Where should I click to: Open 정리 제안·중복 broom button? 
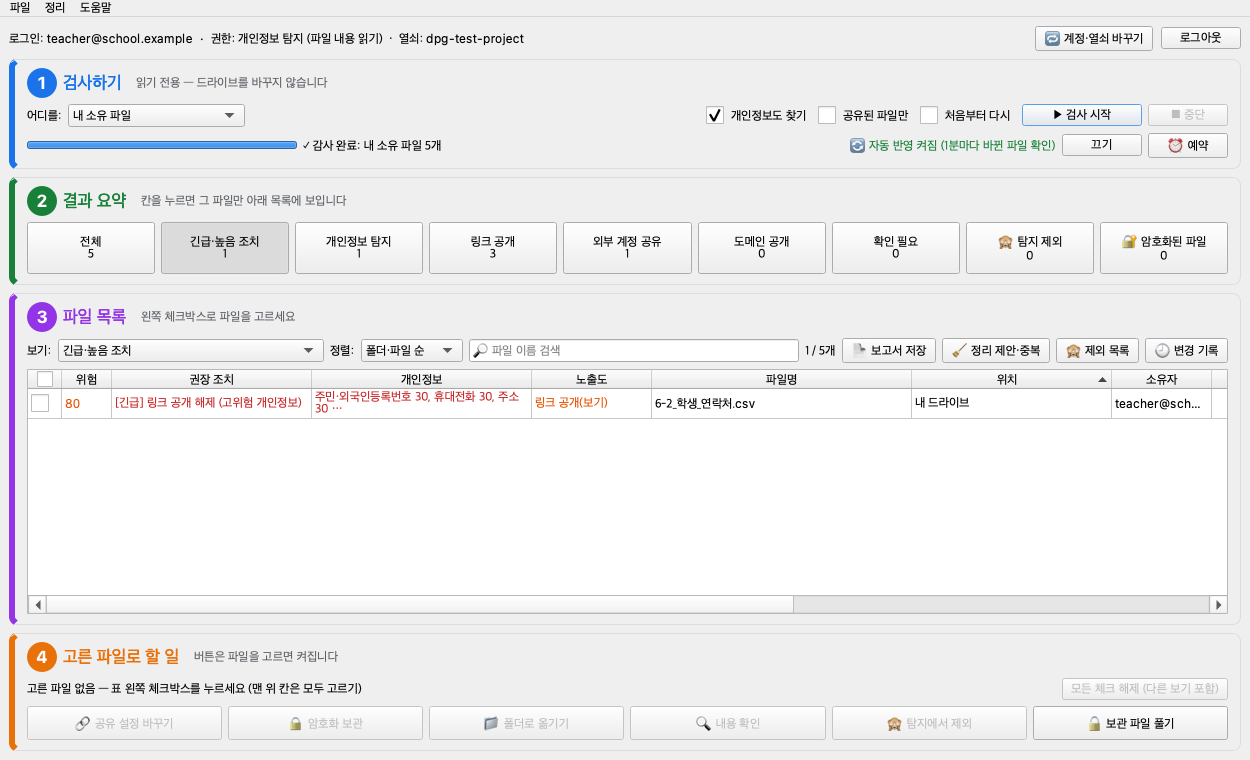click(996, 351)
